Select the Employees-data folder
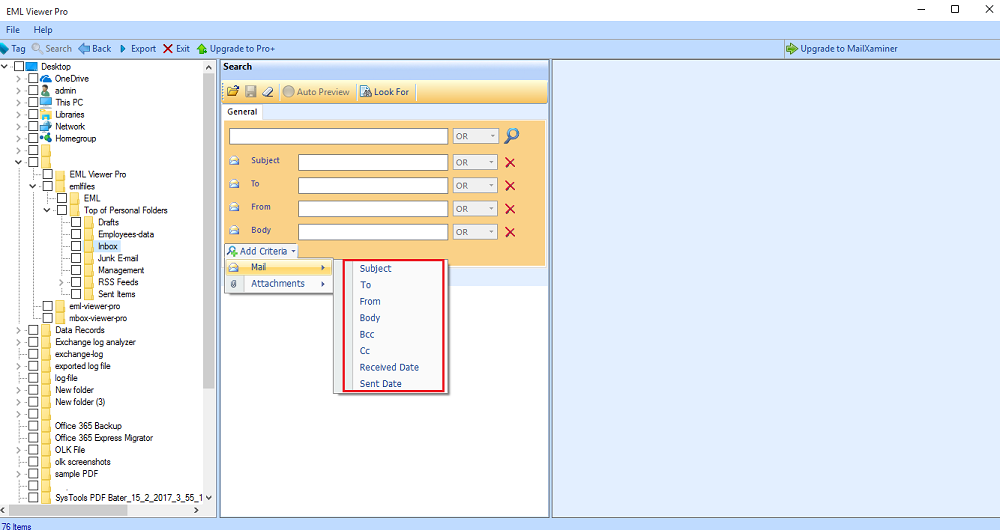 126,234
